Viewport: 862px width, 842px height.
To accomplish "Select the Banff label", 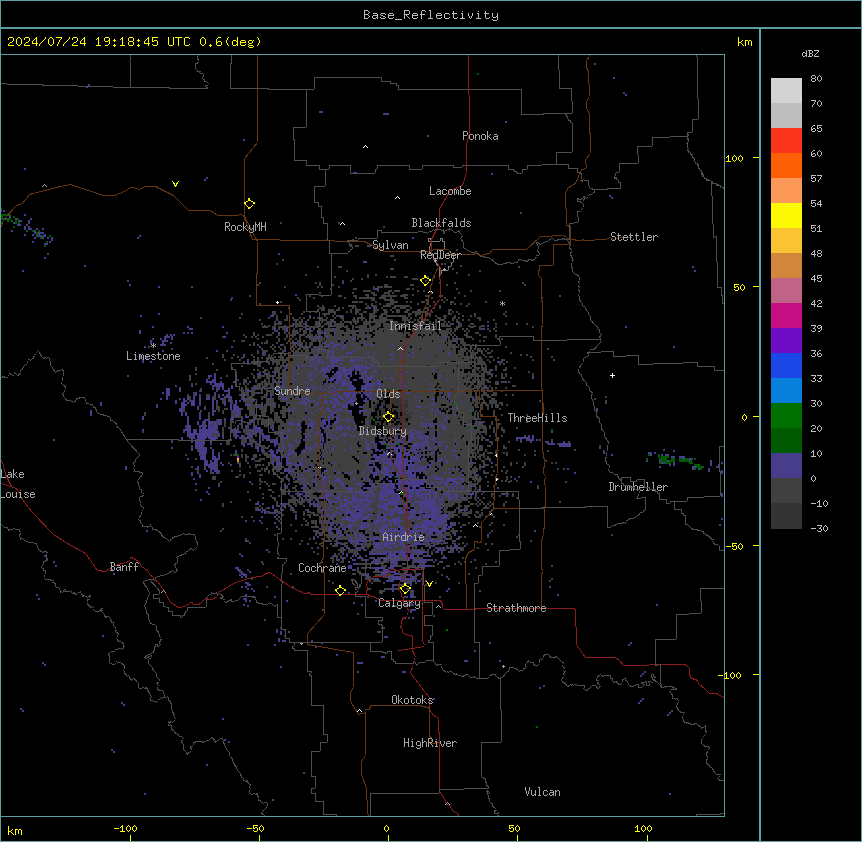I will point(124,567).
